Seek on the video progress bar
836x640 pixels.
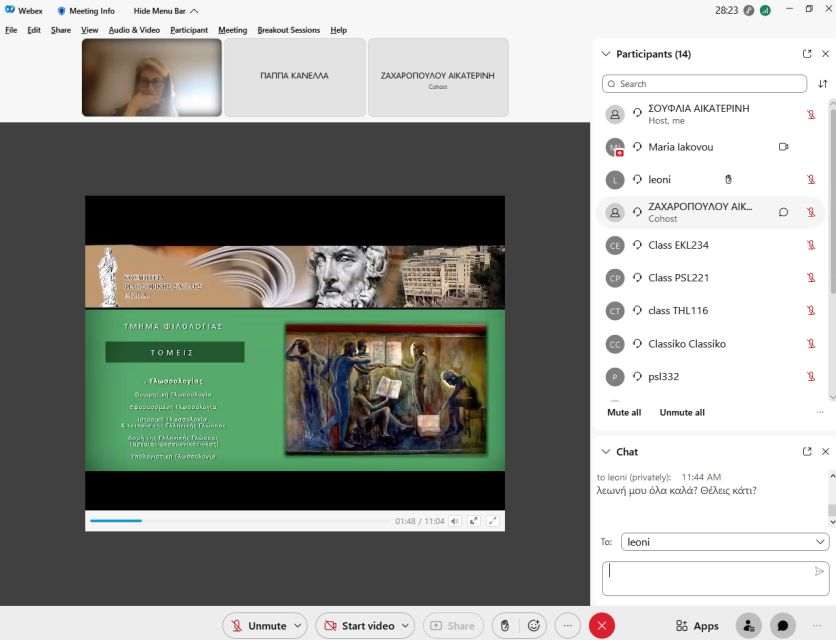(x=240, y=521)
